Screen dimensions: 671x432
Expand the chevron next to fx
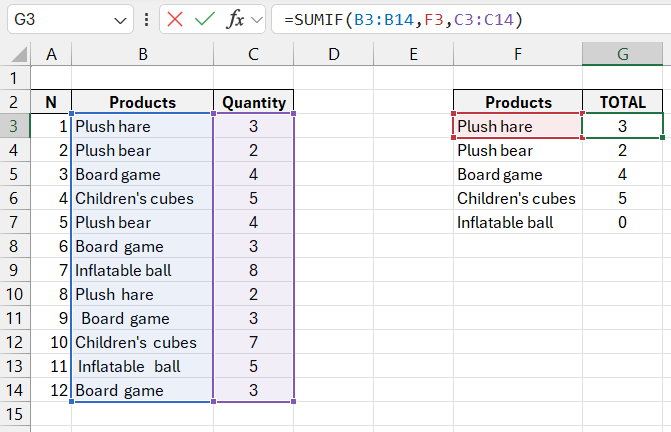tap(257, 20)
